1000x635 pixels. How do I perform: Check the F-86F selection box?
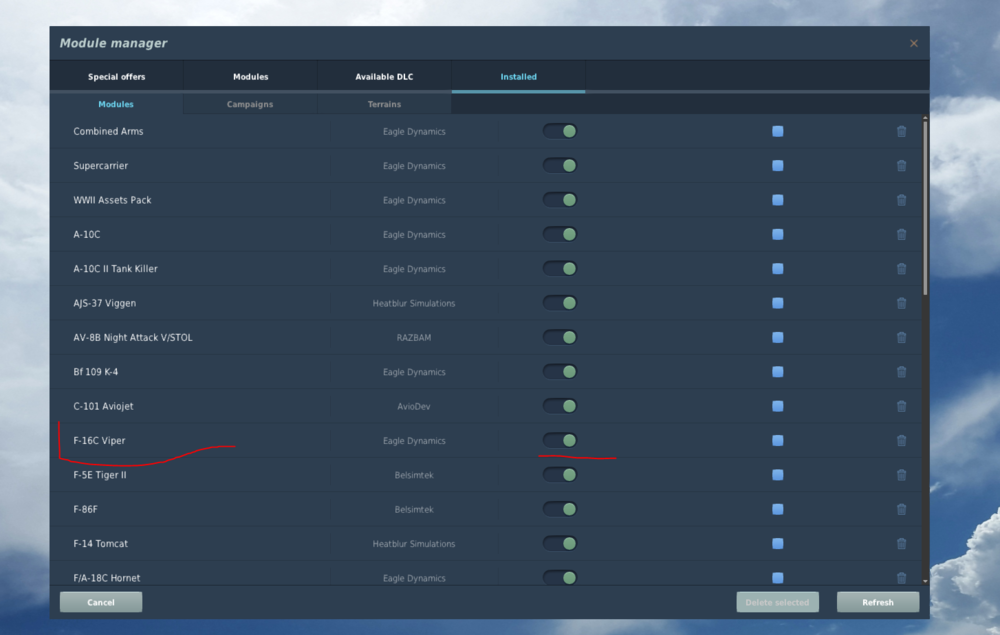(777, 509)
